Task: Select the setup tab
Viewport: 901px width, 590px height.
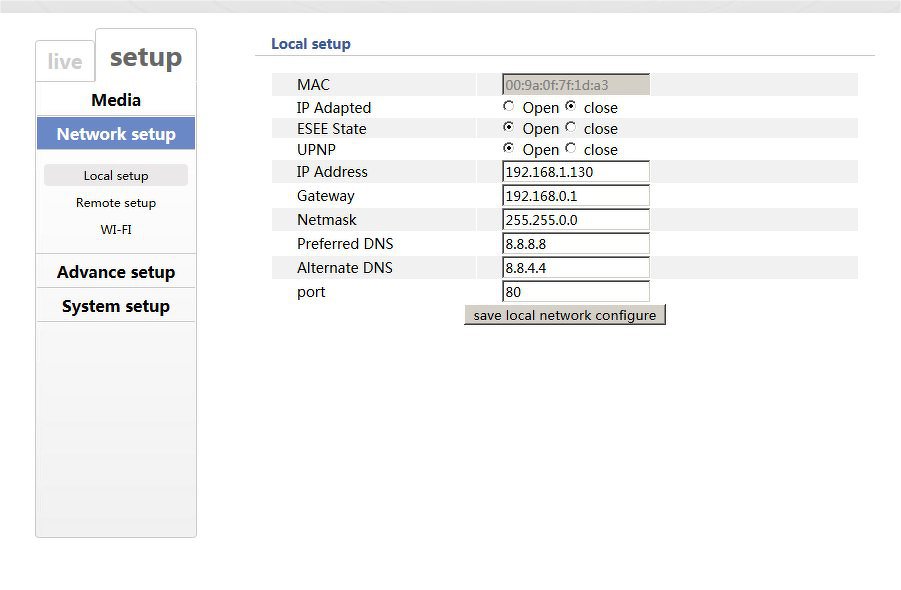Action: [x=146, y=58]
